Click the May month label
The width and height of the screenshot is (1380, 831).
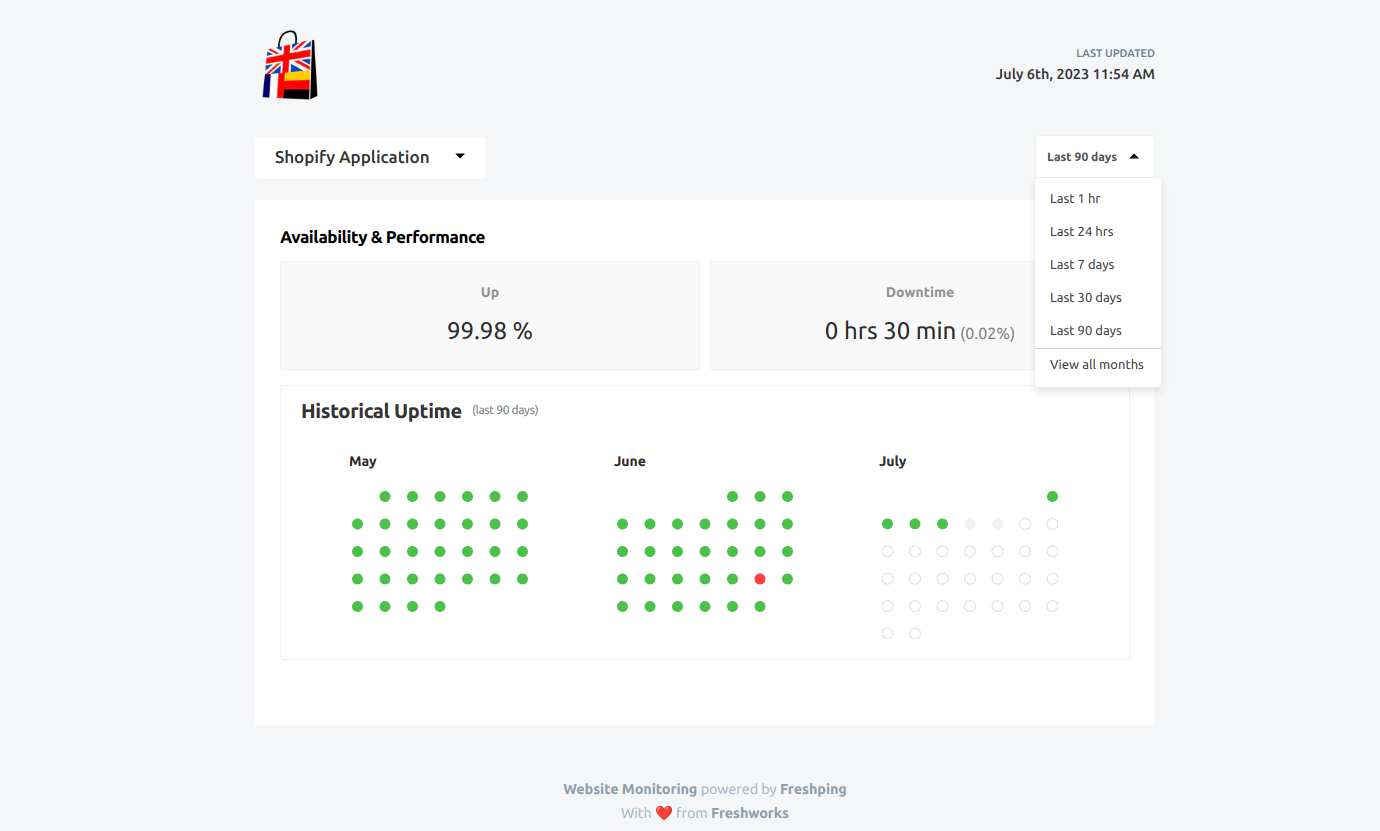[x=363, y=462]
